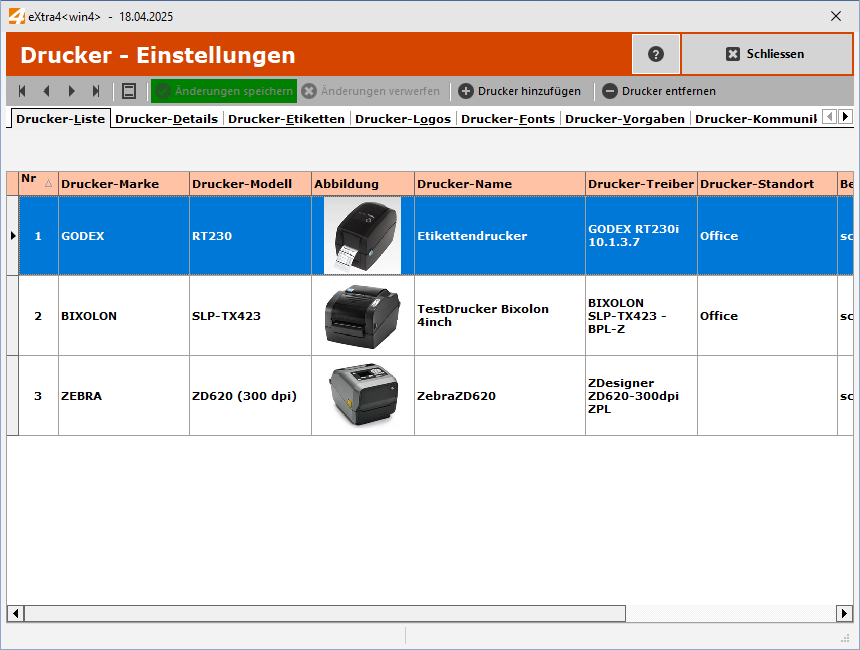860x650 pixels.
Task: Open the Drucker-Logos tab
Action: [403, 117]
